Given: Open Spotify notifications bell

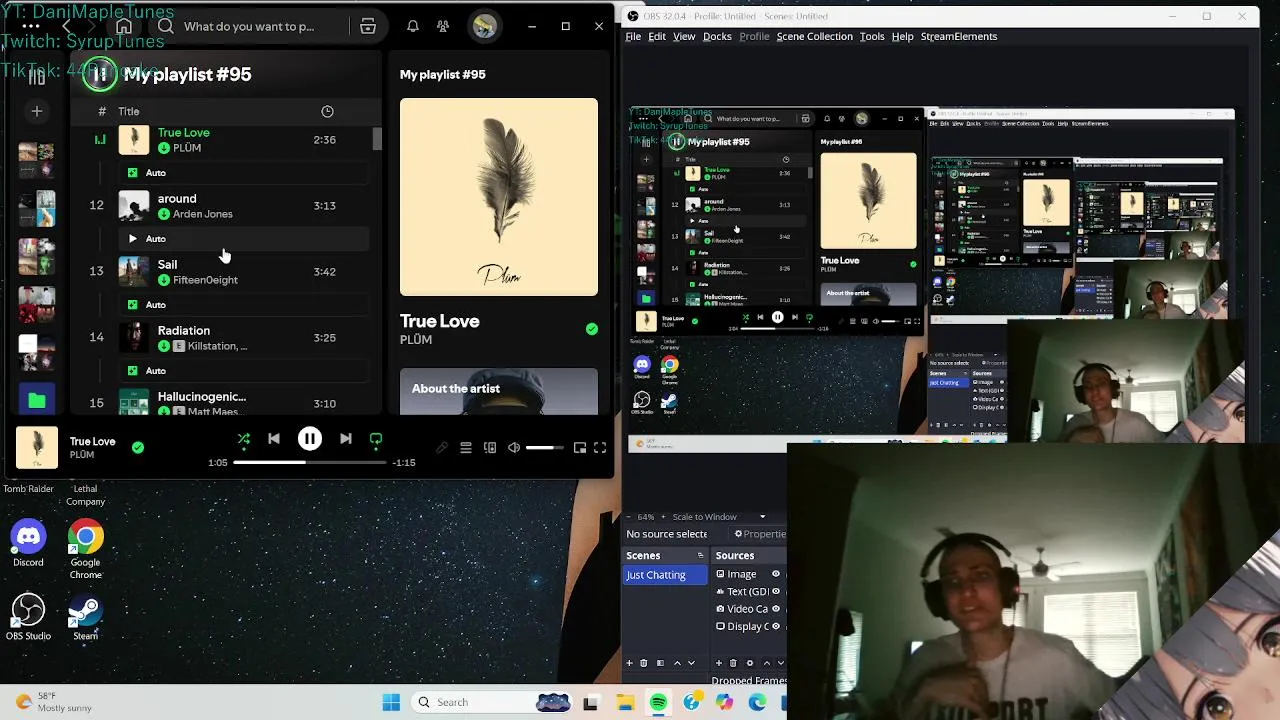Looking at the screenshot, I should click(412, 27).
